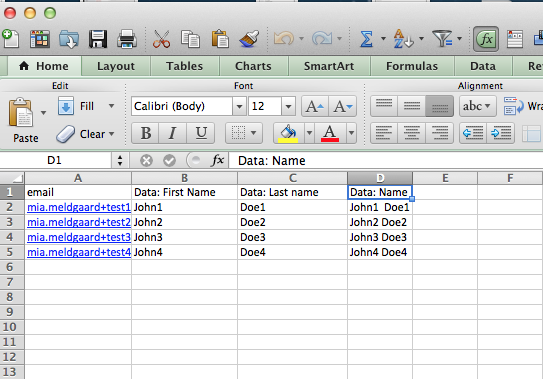
Task: Center text horizontally
Action: (x=412, y=133)
